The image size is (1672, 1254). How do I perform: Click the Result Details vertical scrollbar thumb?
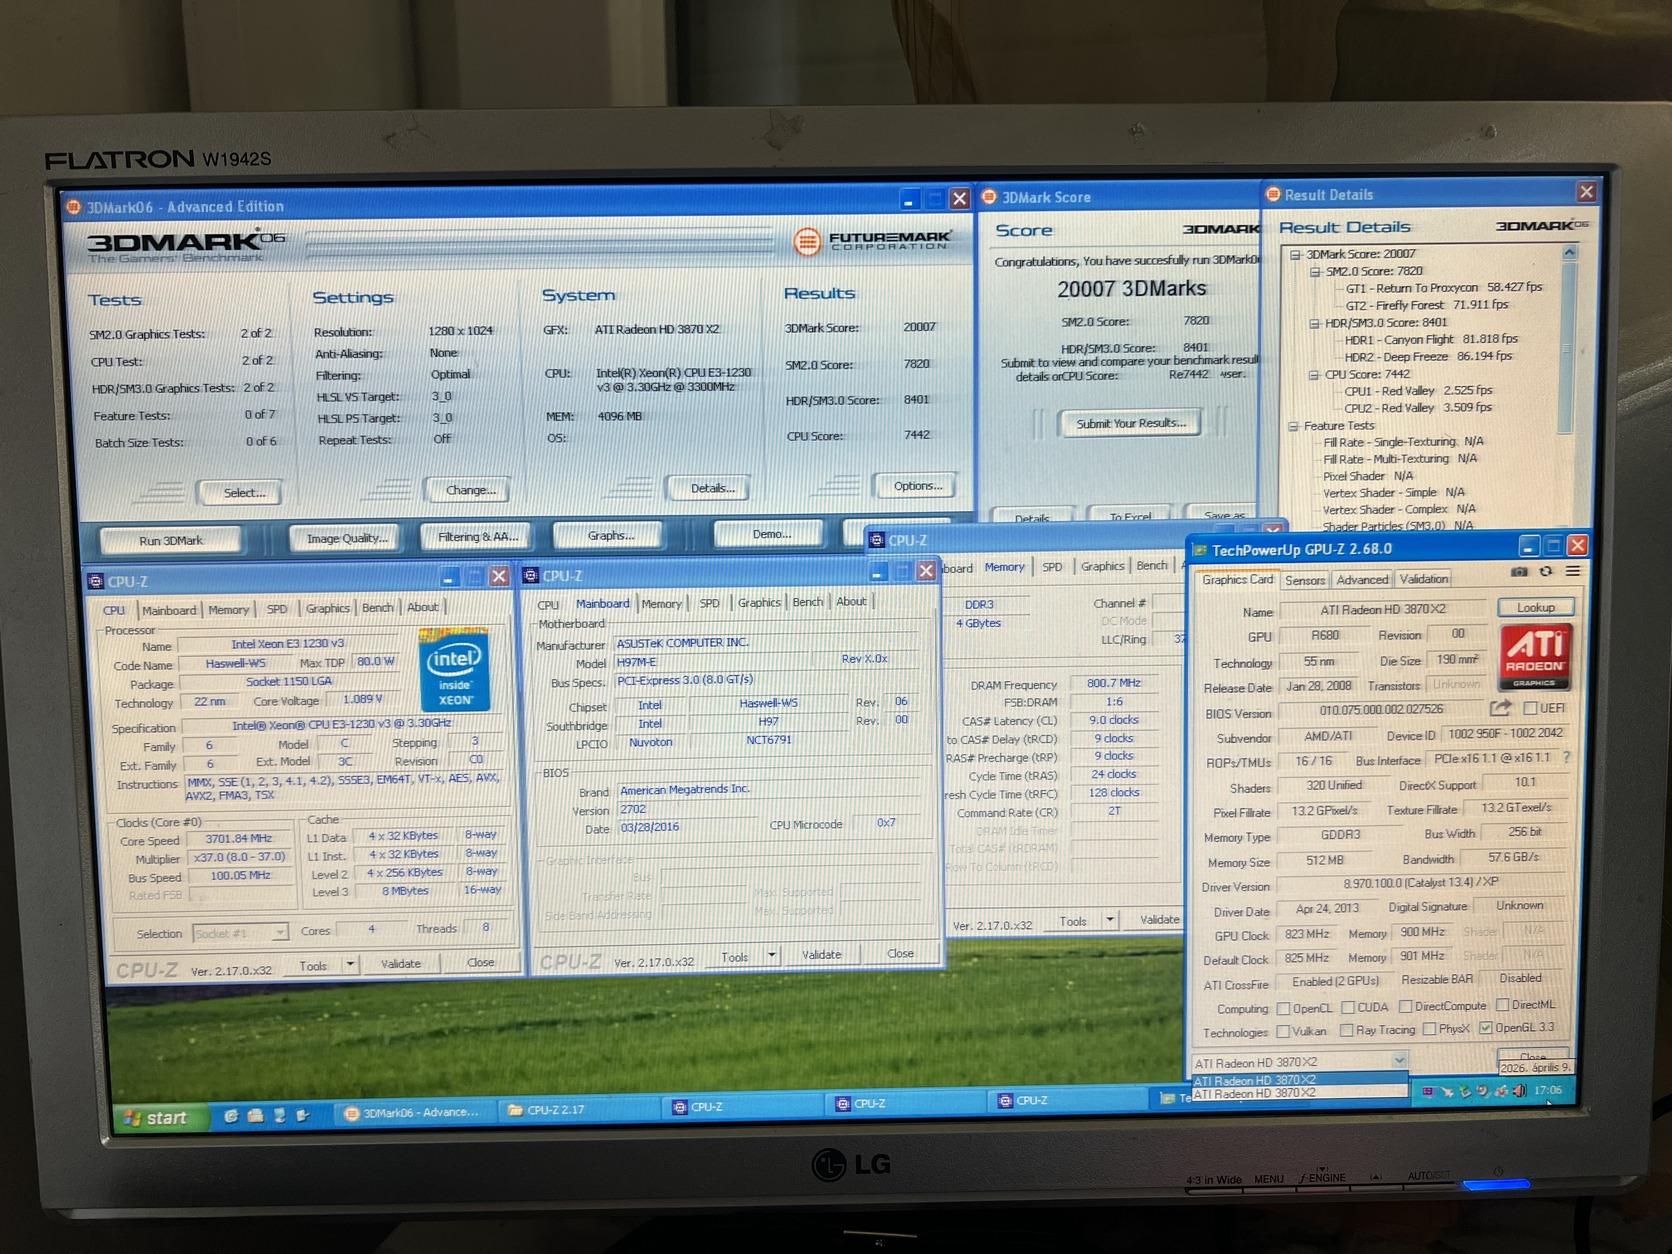point(1568,348)
